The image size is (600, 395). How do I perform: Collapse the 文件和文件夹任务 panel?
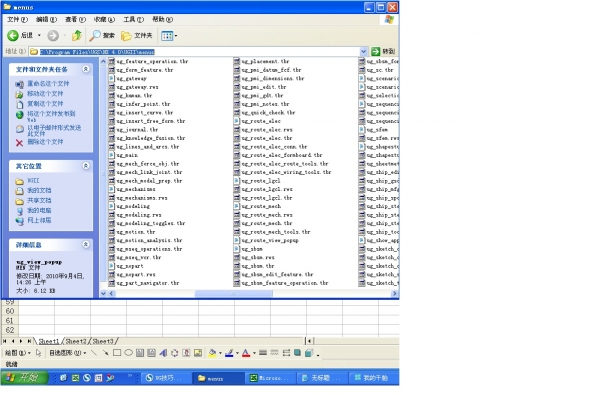coord(86,69)
